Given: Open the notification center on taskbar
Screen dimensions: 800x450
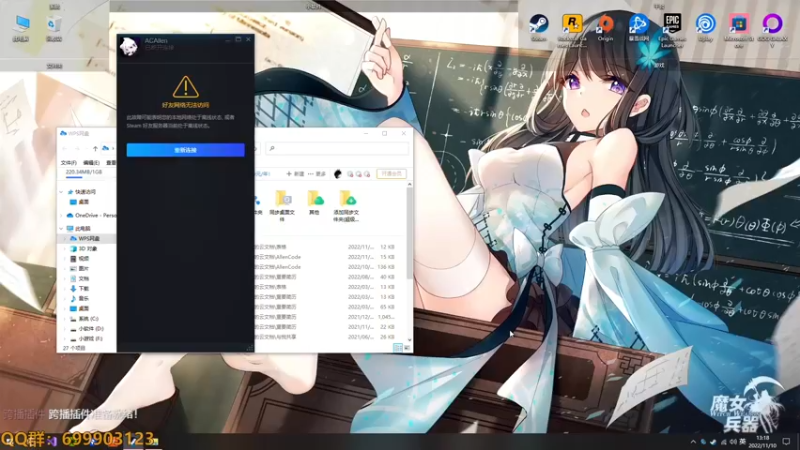Looking at the screenshot, I should (786, 442).
